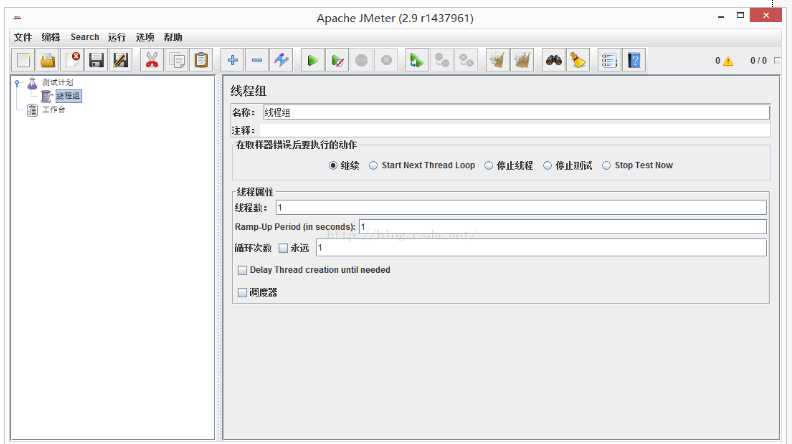Collapse the 测试计划 tree node
The height and width of the screenshot is (444, 792).
(x=17, y=83)
